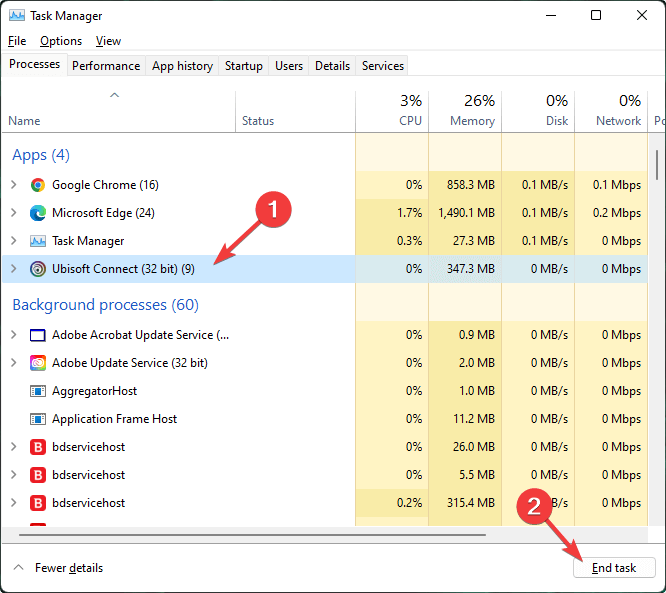Collapse view using Fewer details
Viewport: 666px width, 593px height.
tap(58, 568)
